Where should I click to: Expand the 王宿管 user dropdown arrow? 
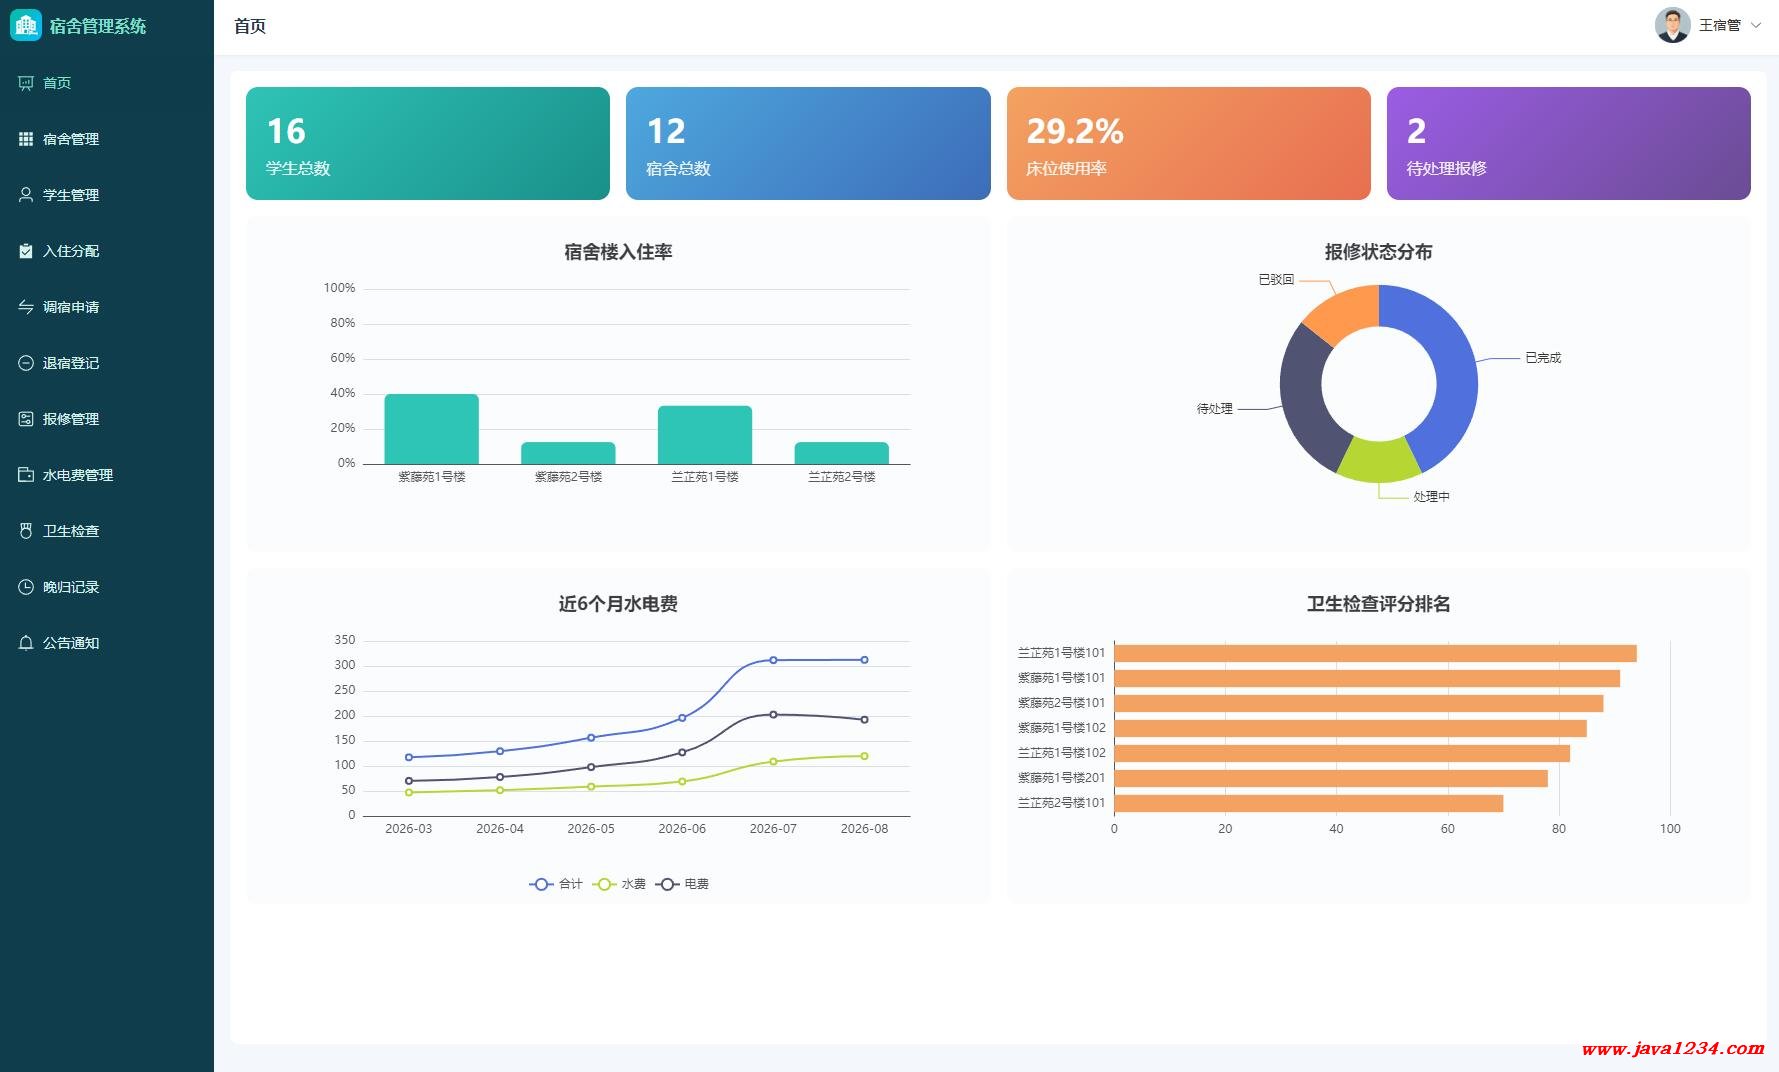coord(1756,25)
